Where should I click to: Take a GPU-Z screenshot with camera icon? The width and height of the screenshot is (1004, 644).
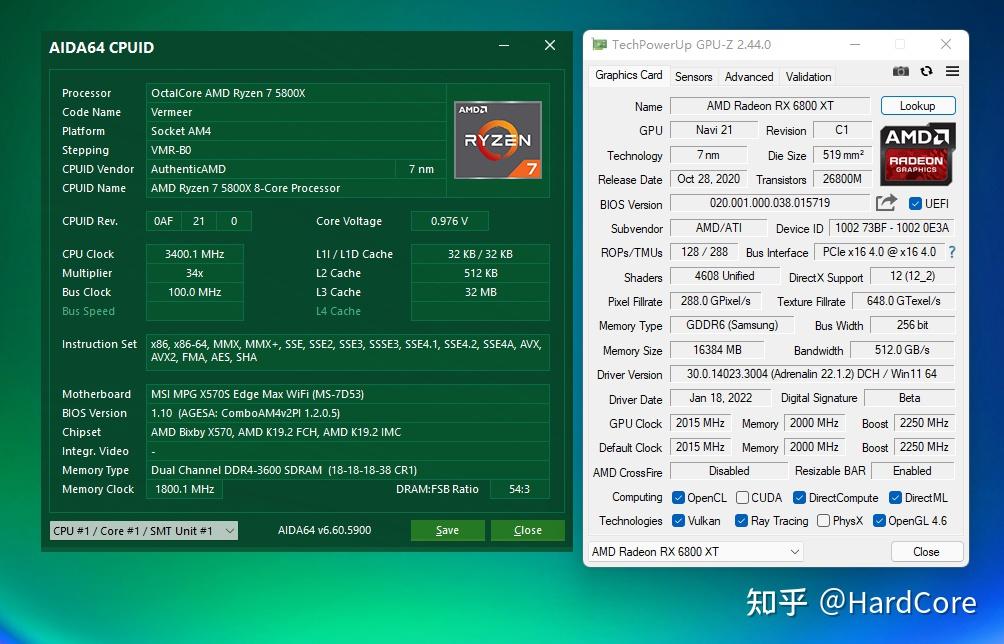click(900, 71)
